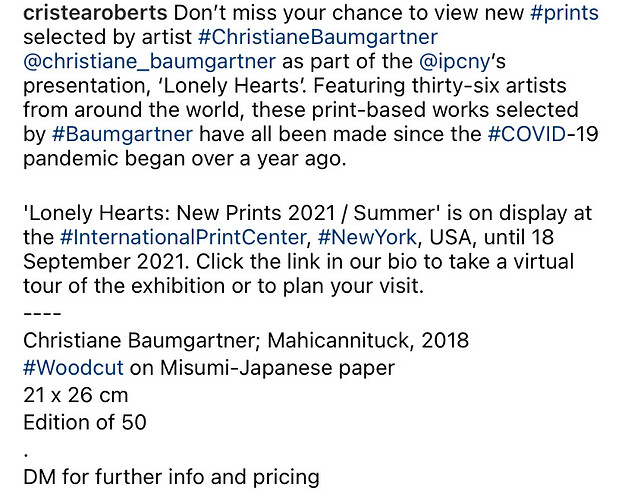Click 'pandemic began over a year ago' line
The height and width of the screenshot is (500, 628).
pyautogui.click(x=185, y=159)
